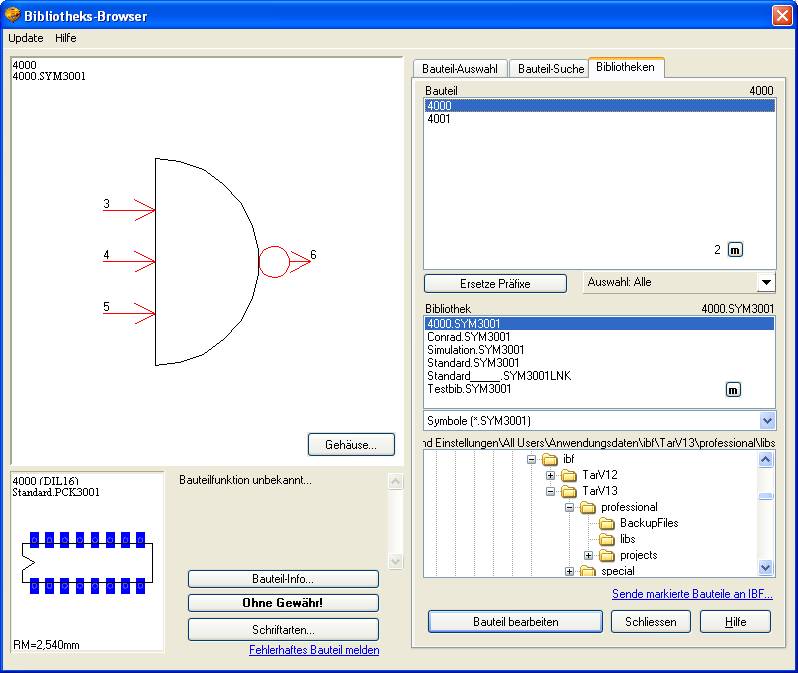Image resolution: width=798 pixels, height=673 pixels.
Task: Select Conrad.SYM3001 in library list
Action: point(469,337)
